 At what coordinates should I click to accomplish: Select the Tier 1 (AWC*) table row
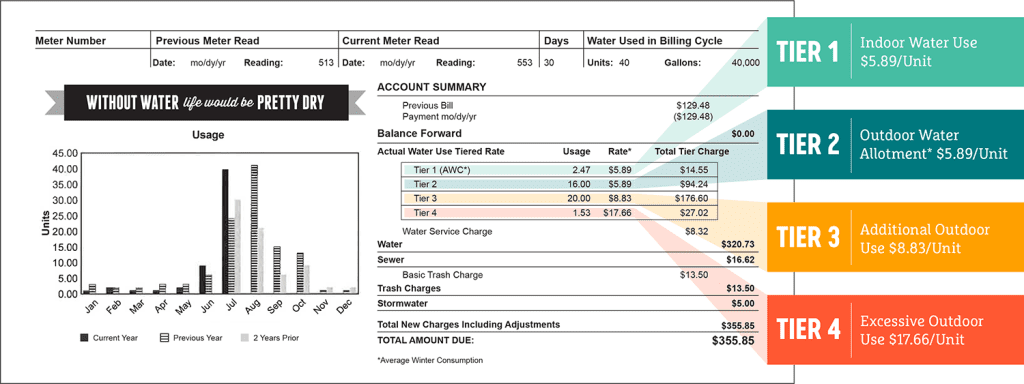pyautogui.click(x=560, y=170)
